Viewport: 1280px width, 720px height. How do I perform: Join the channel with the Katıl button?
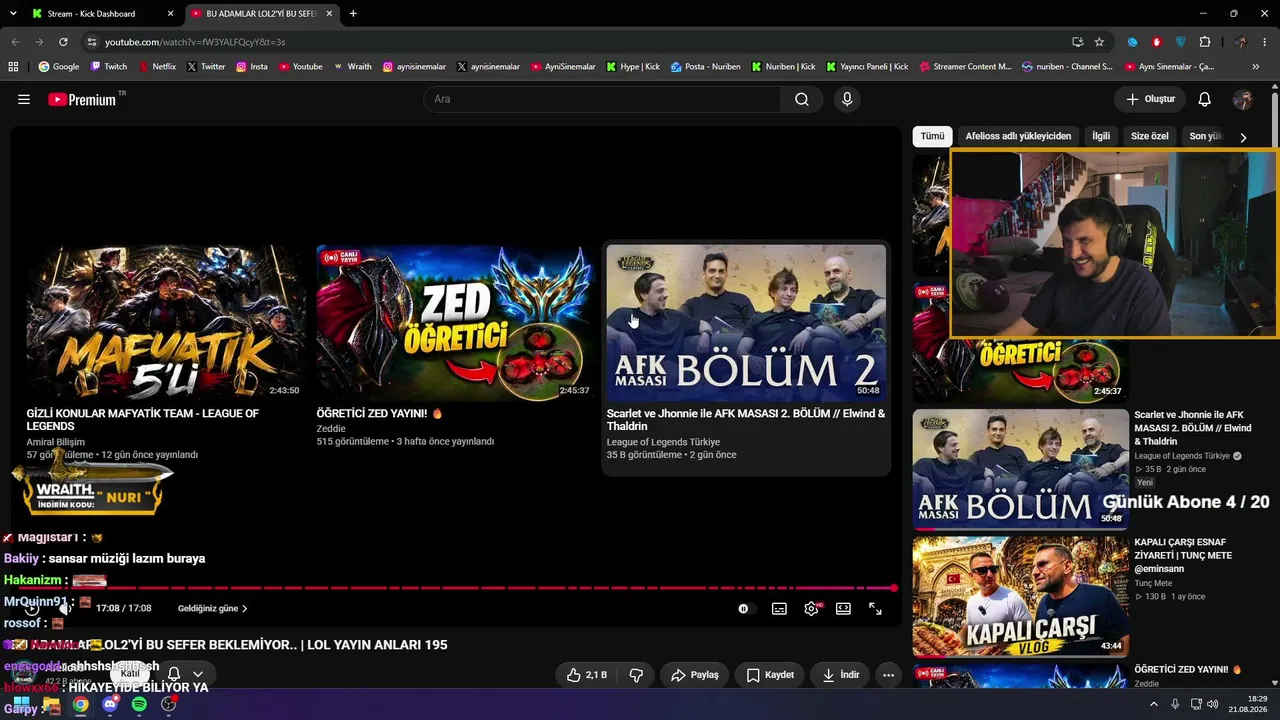tap(130, 674)
